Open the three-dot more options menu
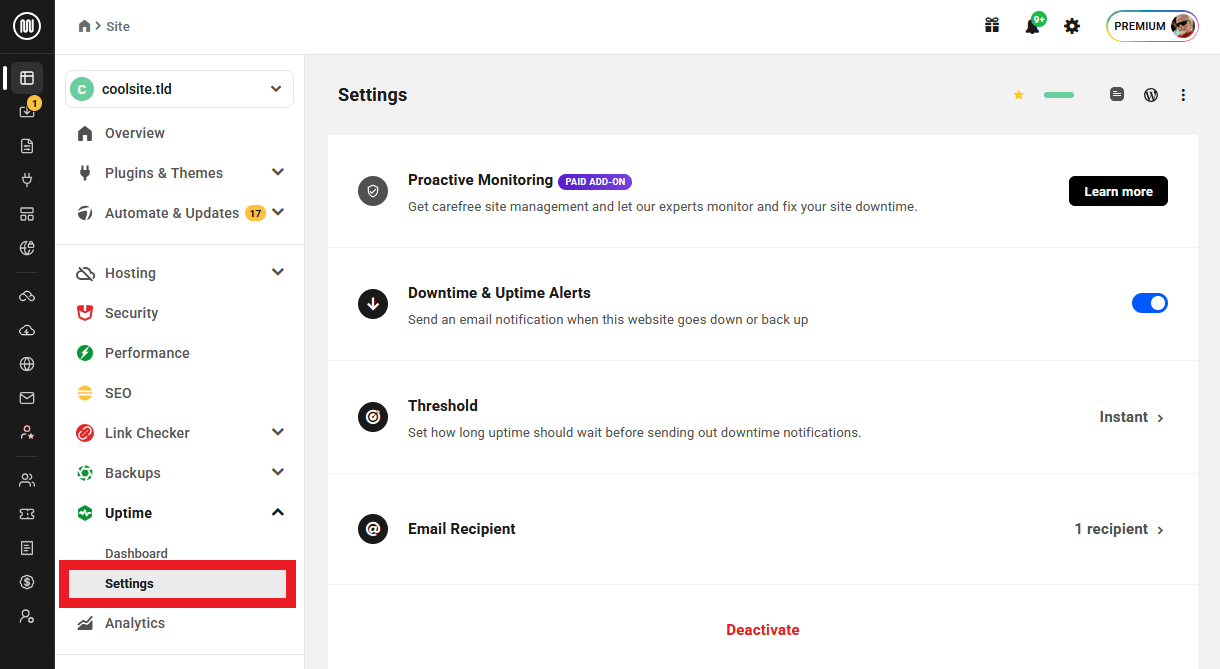This screenshot has height=669, width=1220. pos(1183,95)
